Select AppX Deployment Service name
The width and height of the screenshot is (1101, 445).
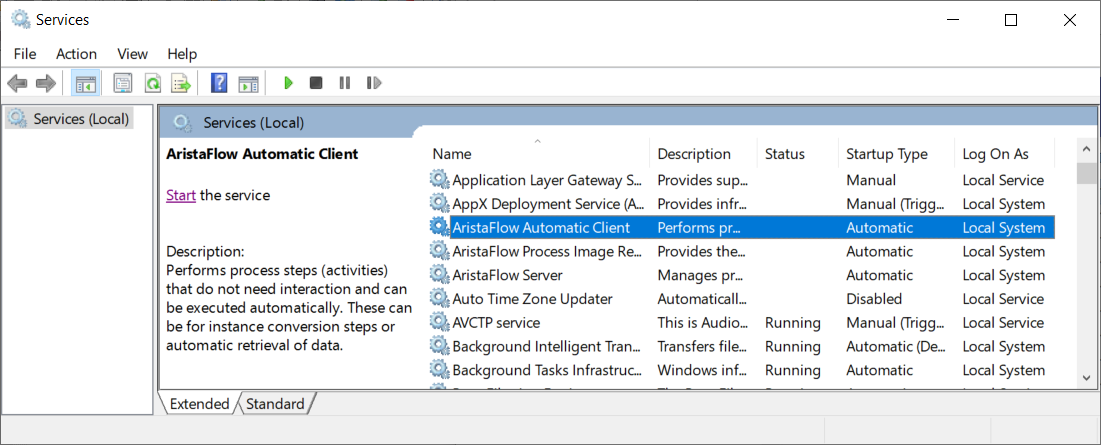548,204
